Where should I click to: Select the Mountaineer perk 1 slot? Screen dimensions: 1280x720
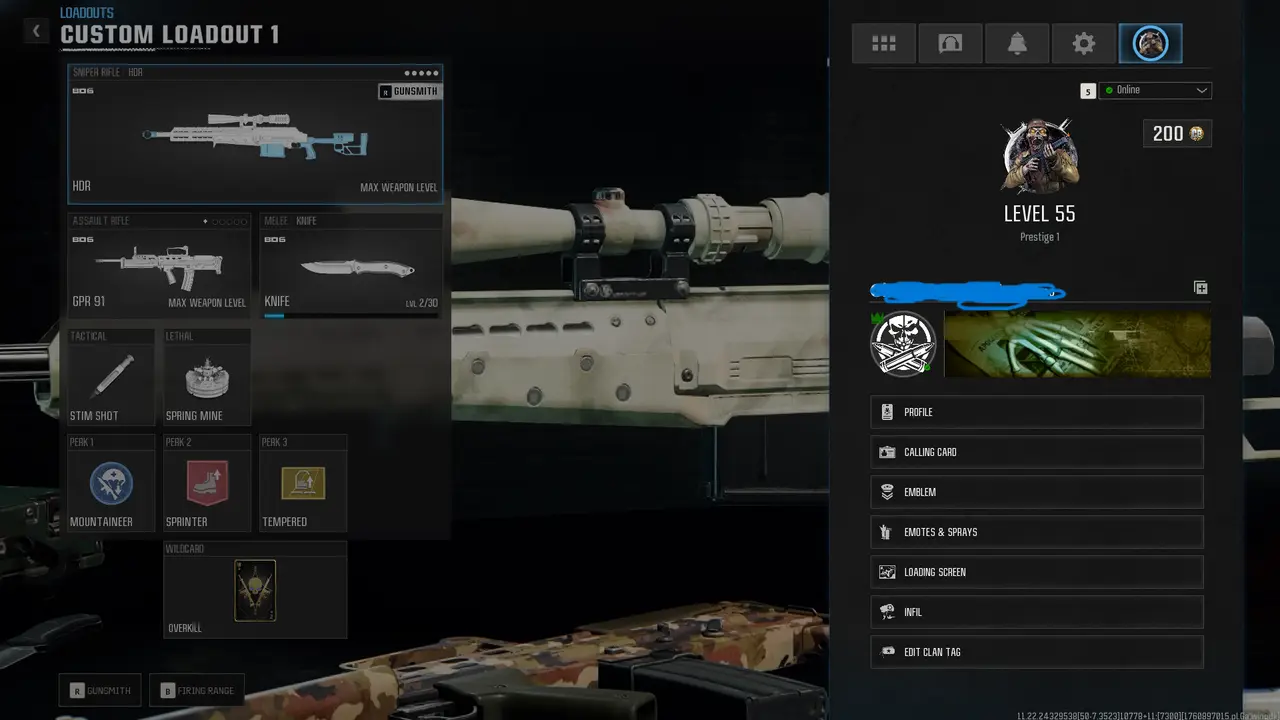(111, 484)
